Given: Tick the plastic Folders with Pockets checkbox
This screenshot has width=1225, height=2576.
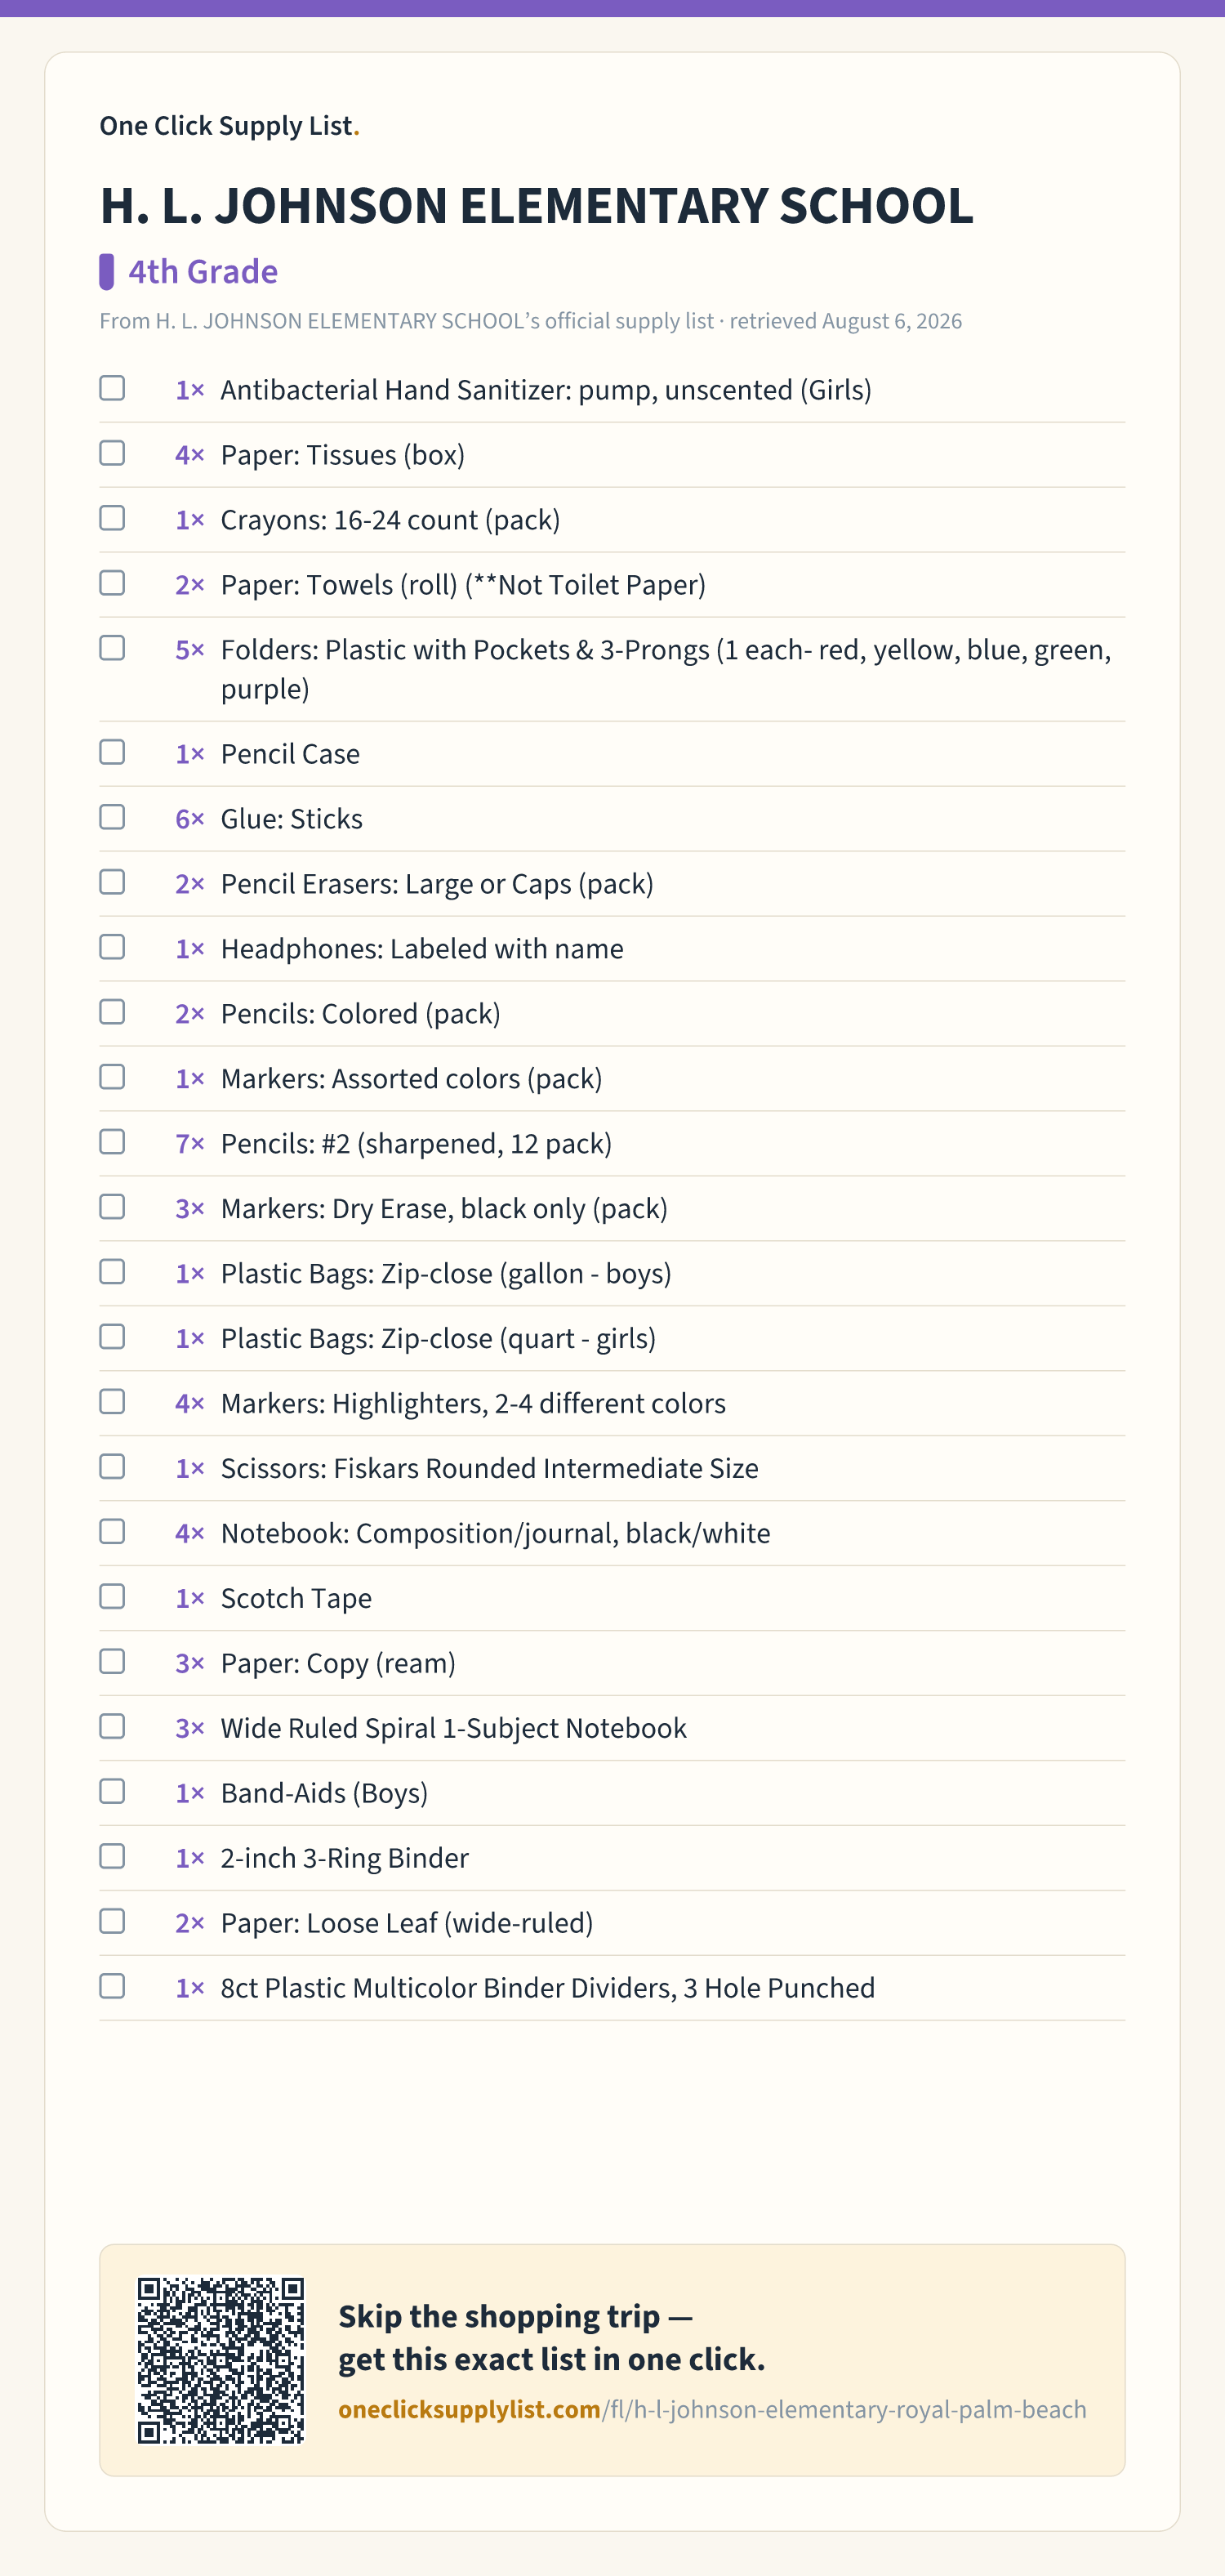Looking at the screenshot, I should pyautogui.click(x=112, y=648).
